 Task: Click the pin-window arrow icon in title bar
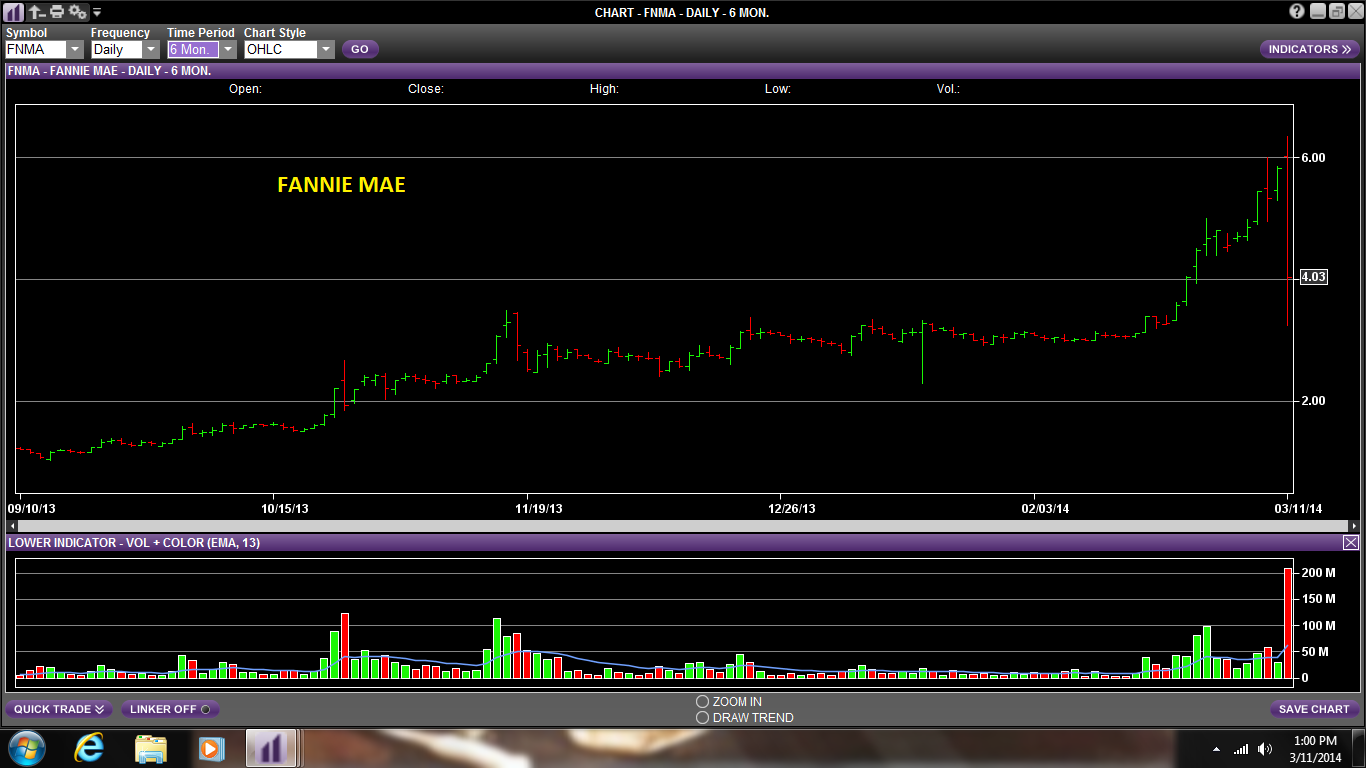click(37, 12)
